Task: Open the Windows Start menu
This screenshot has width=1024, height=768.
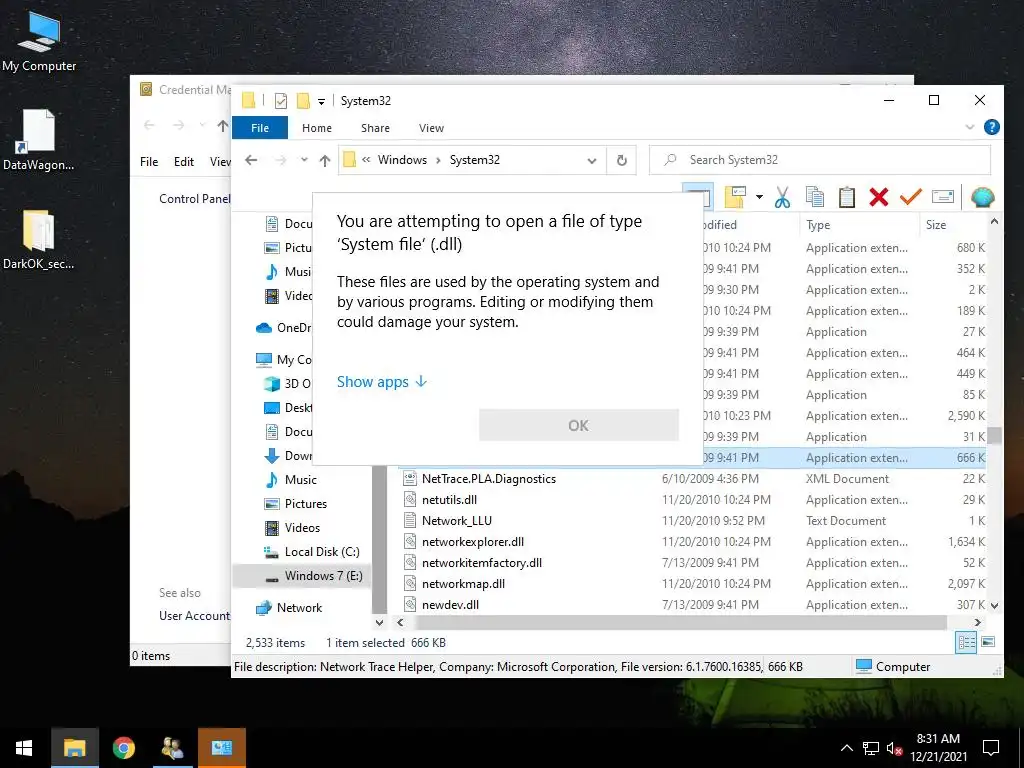Action: (x=24, y=748)
